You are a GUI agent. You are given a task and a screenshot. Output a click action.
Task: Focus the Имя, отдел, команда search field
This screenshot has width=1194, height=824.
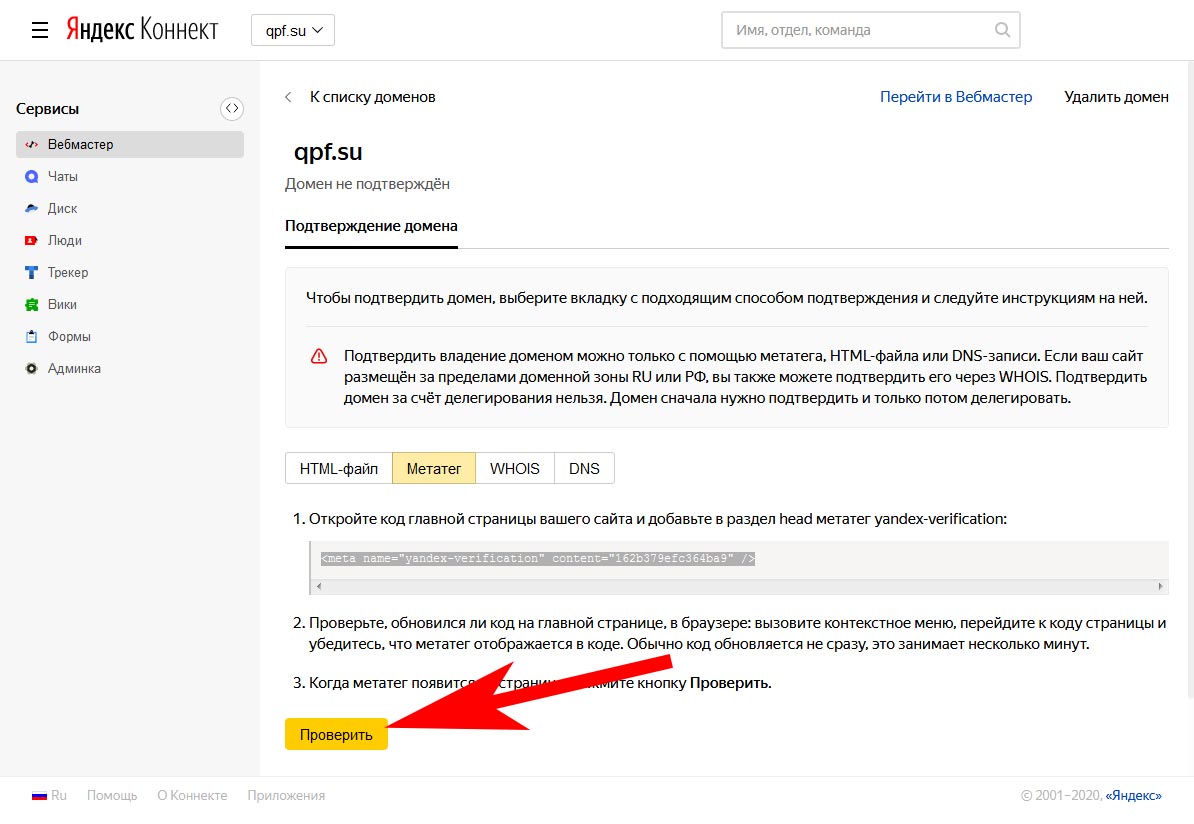(x=870, y=30)
